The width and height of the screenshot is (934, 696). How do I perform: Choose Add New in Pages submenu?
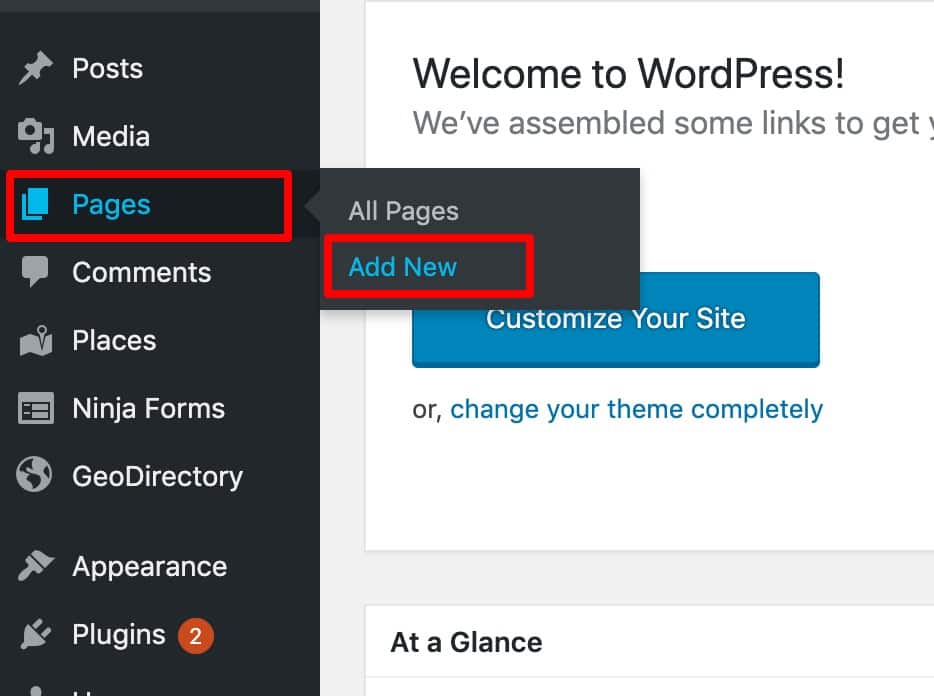(x=402, y=267)
